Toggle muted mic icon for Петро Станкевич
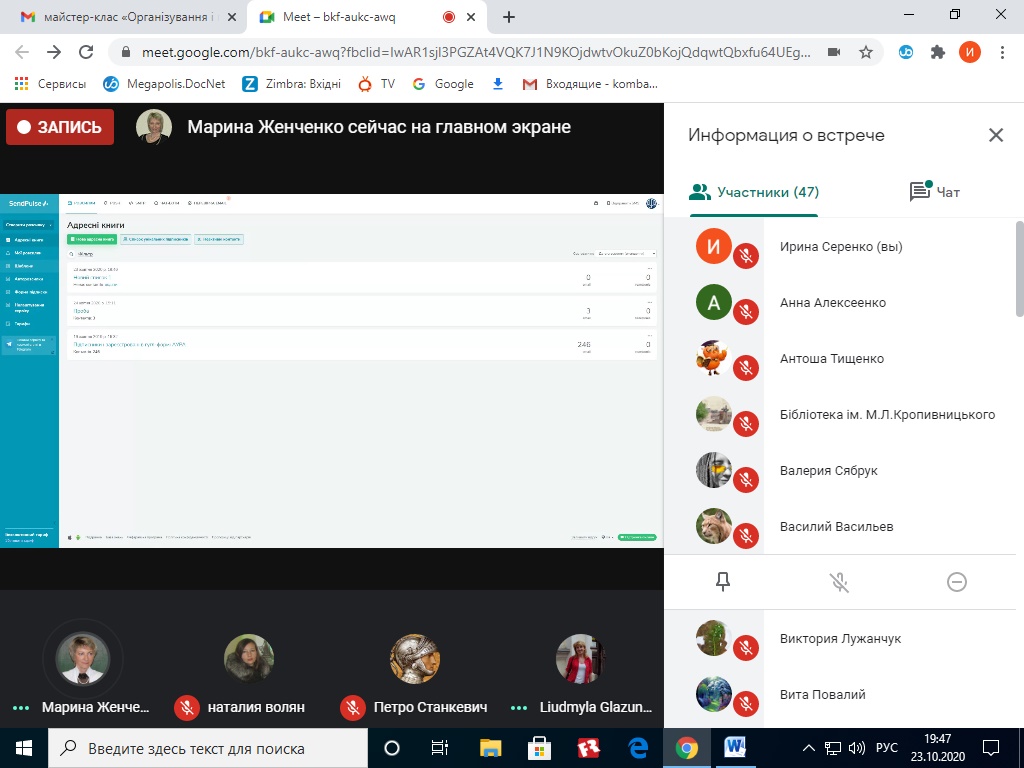Screen dimensions: 1024x768 point(352,708)
